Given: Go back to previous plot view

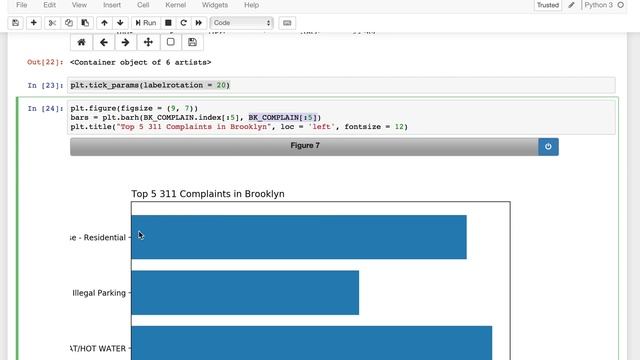Looking at the screenshot, I should pyautogui.click(x=104, y=42).
